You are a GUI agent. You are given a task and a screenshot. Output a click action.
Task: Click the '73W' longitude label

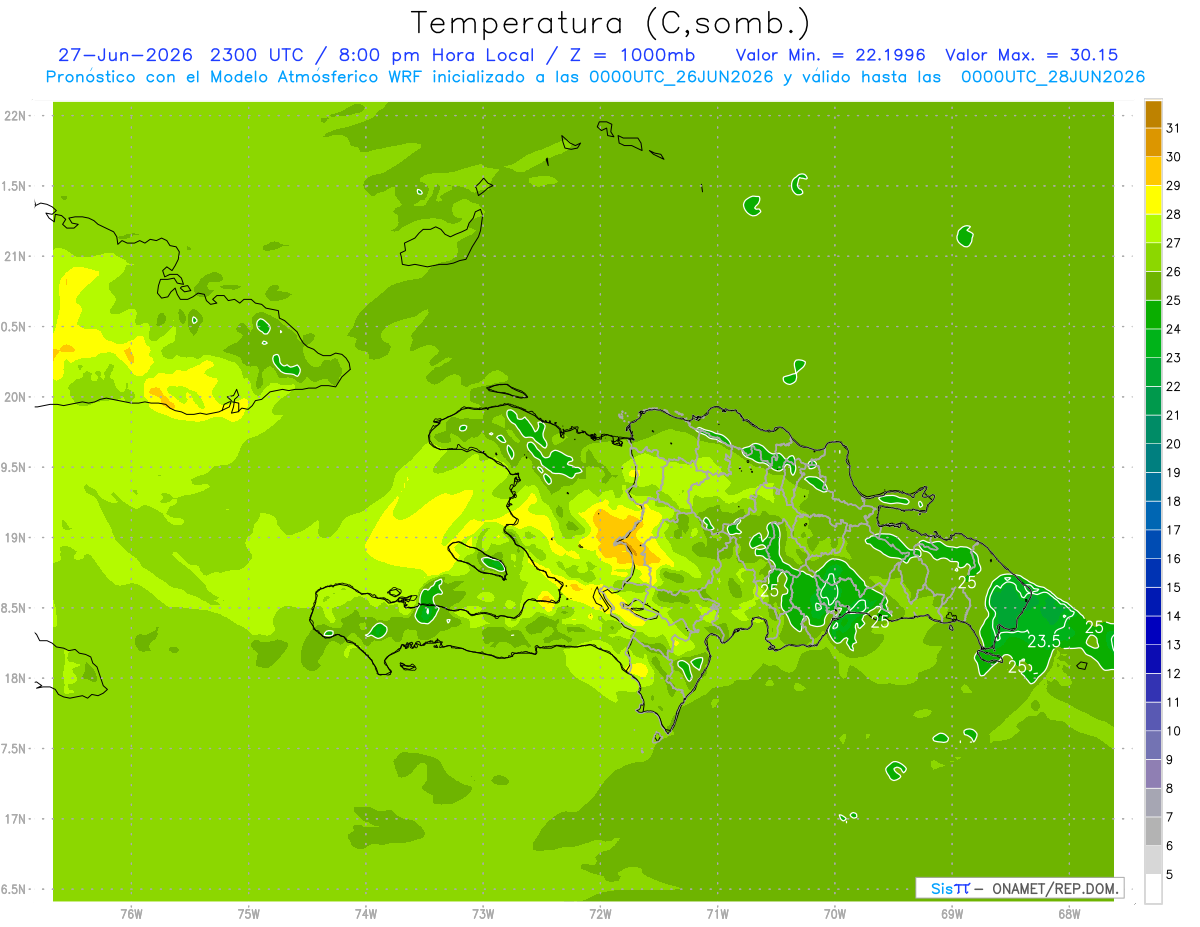tap(483, 914)
